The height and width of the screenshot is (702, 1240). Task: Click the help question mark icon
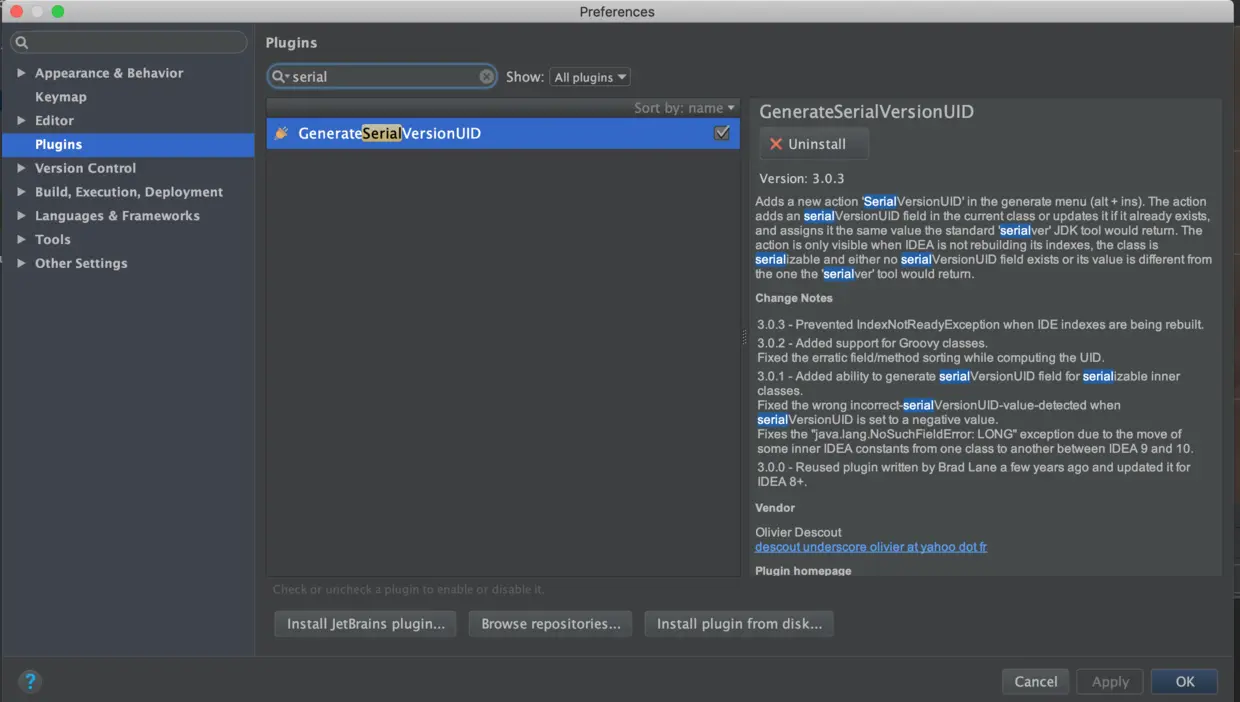click(30, 682)
